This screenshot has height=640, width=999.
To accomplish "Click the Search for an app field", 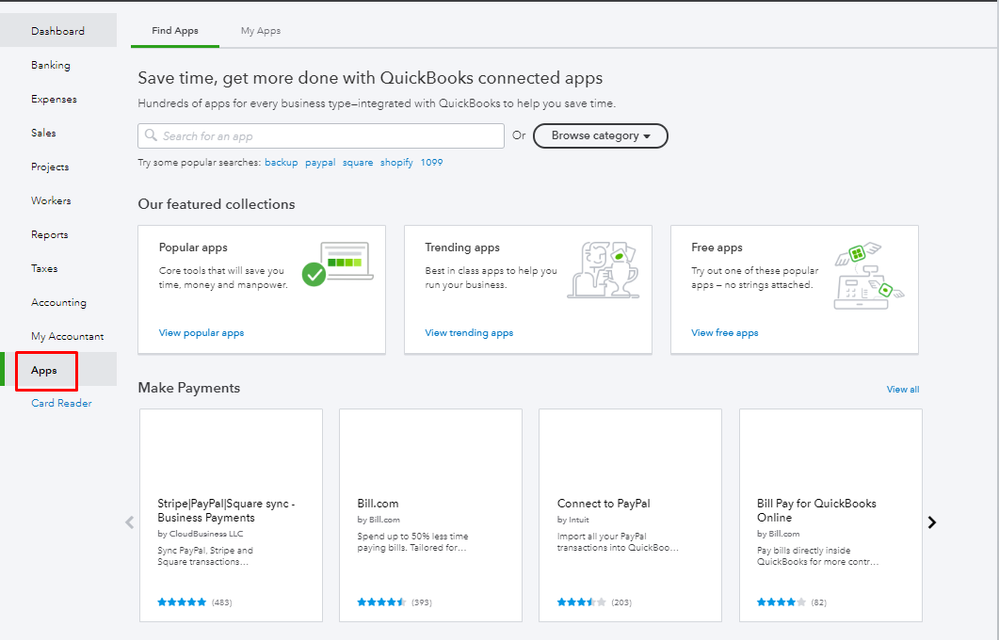I will click(x=330, y=136).
